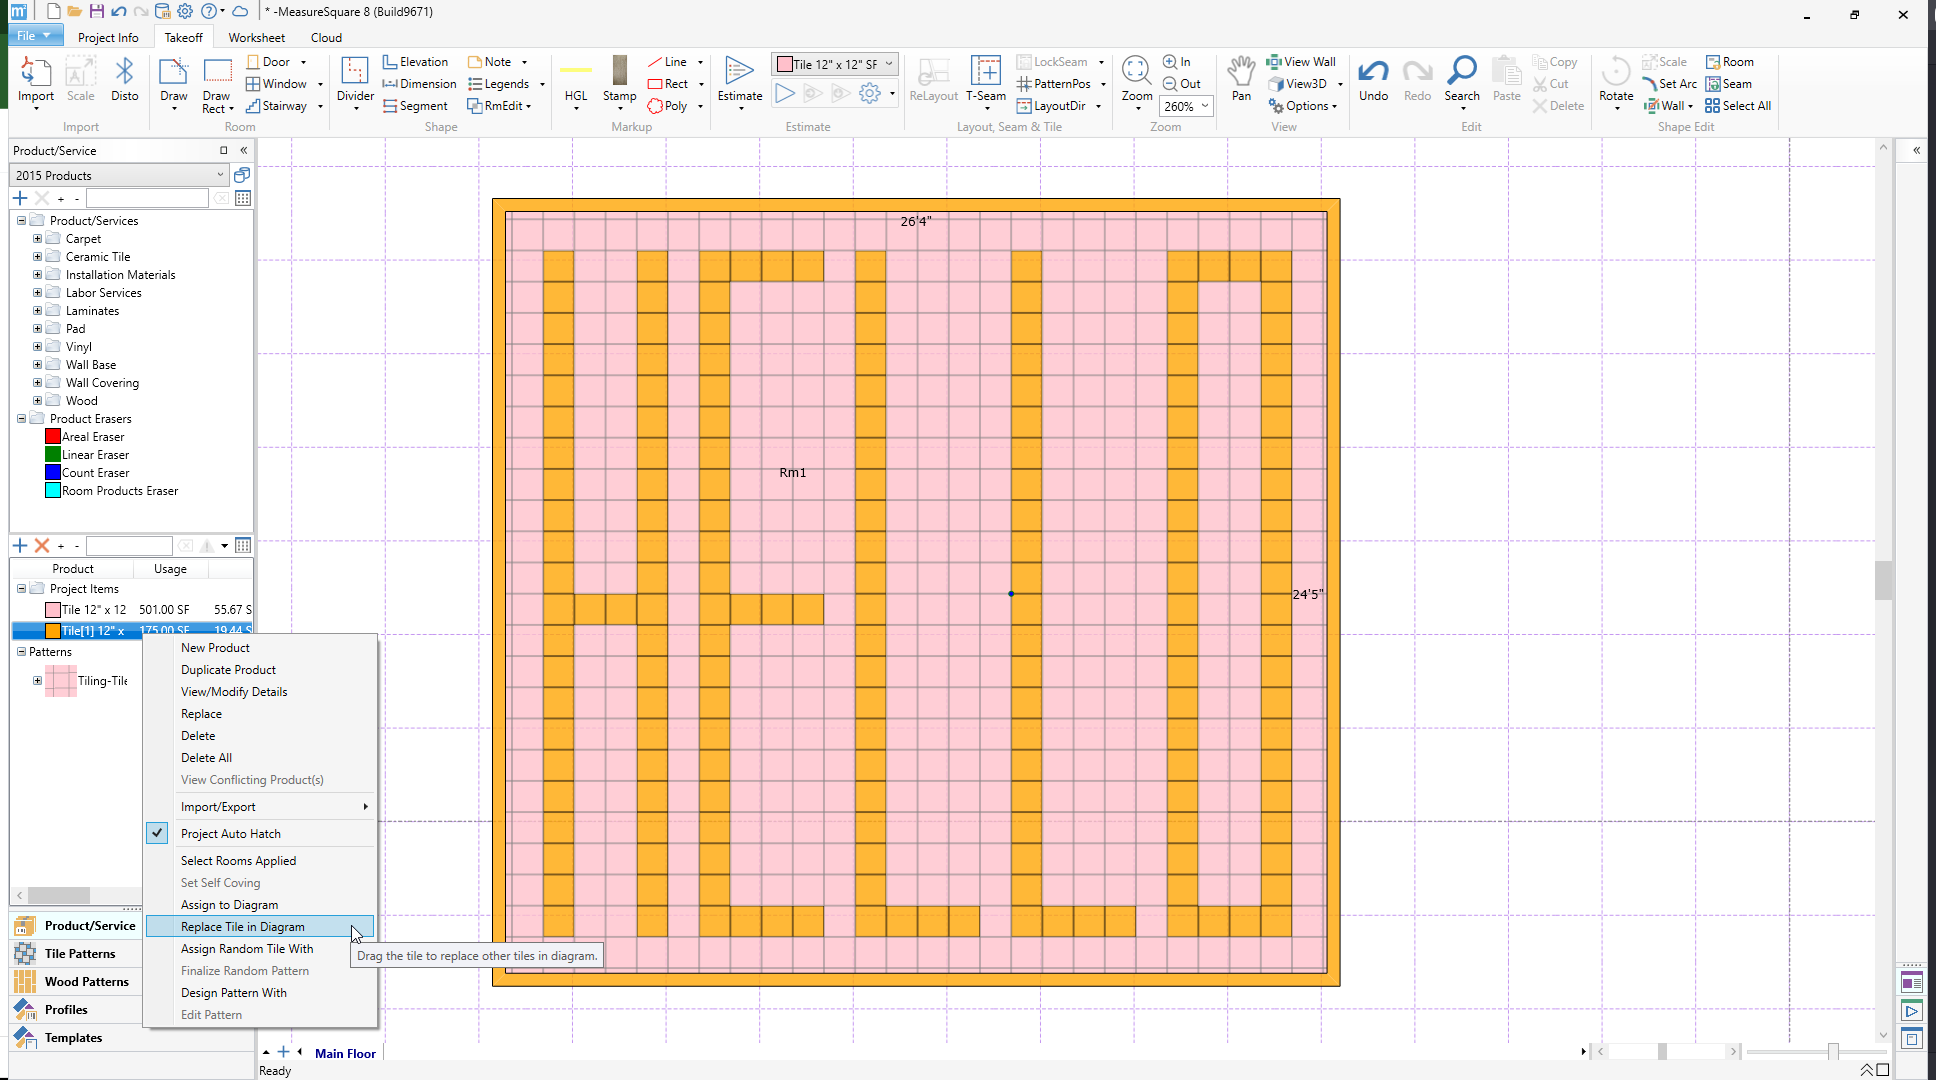Open the Tile Patterns panel

tap(80, 954)
